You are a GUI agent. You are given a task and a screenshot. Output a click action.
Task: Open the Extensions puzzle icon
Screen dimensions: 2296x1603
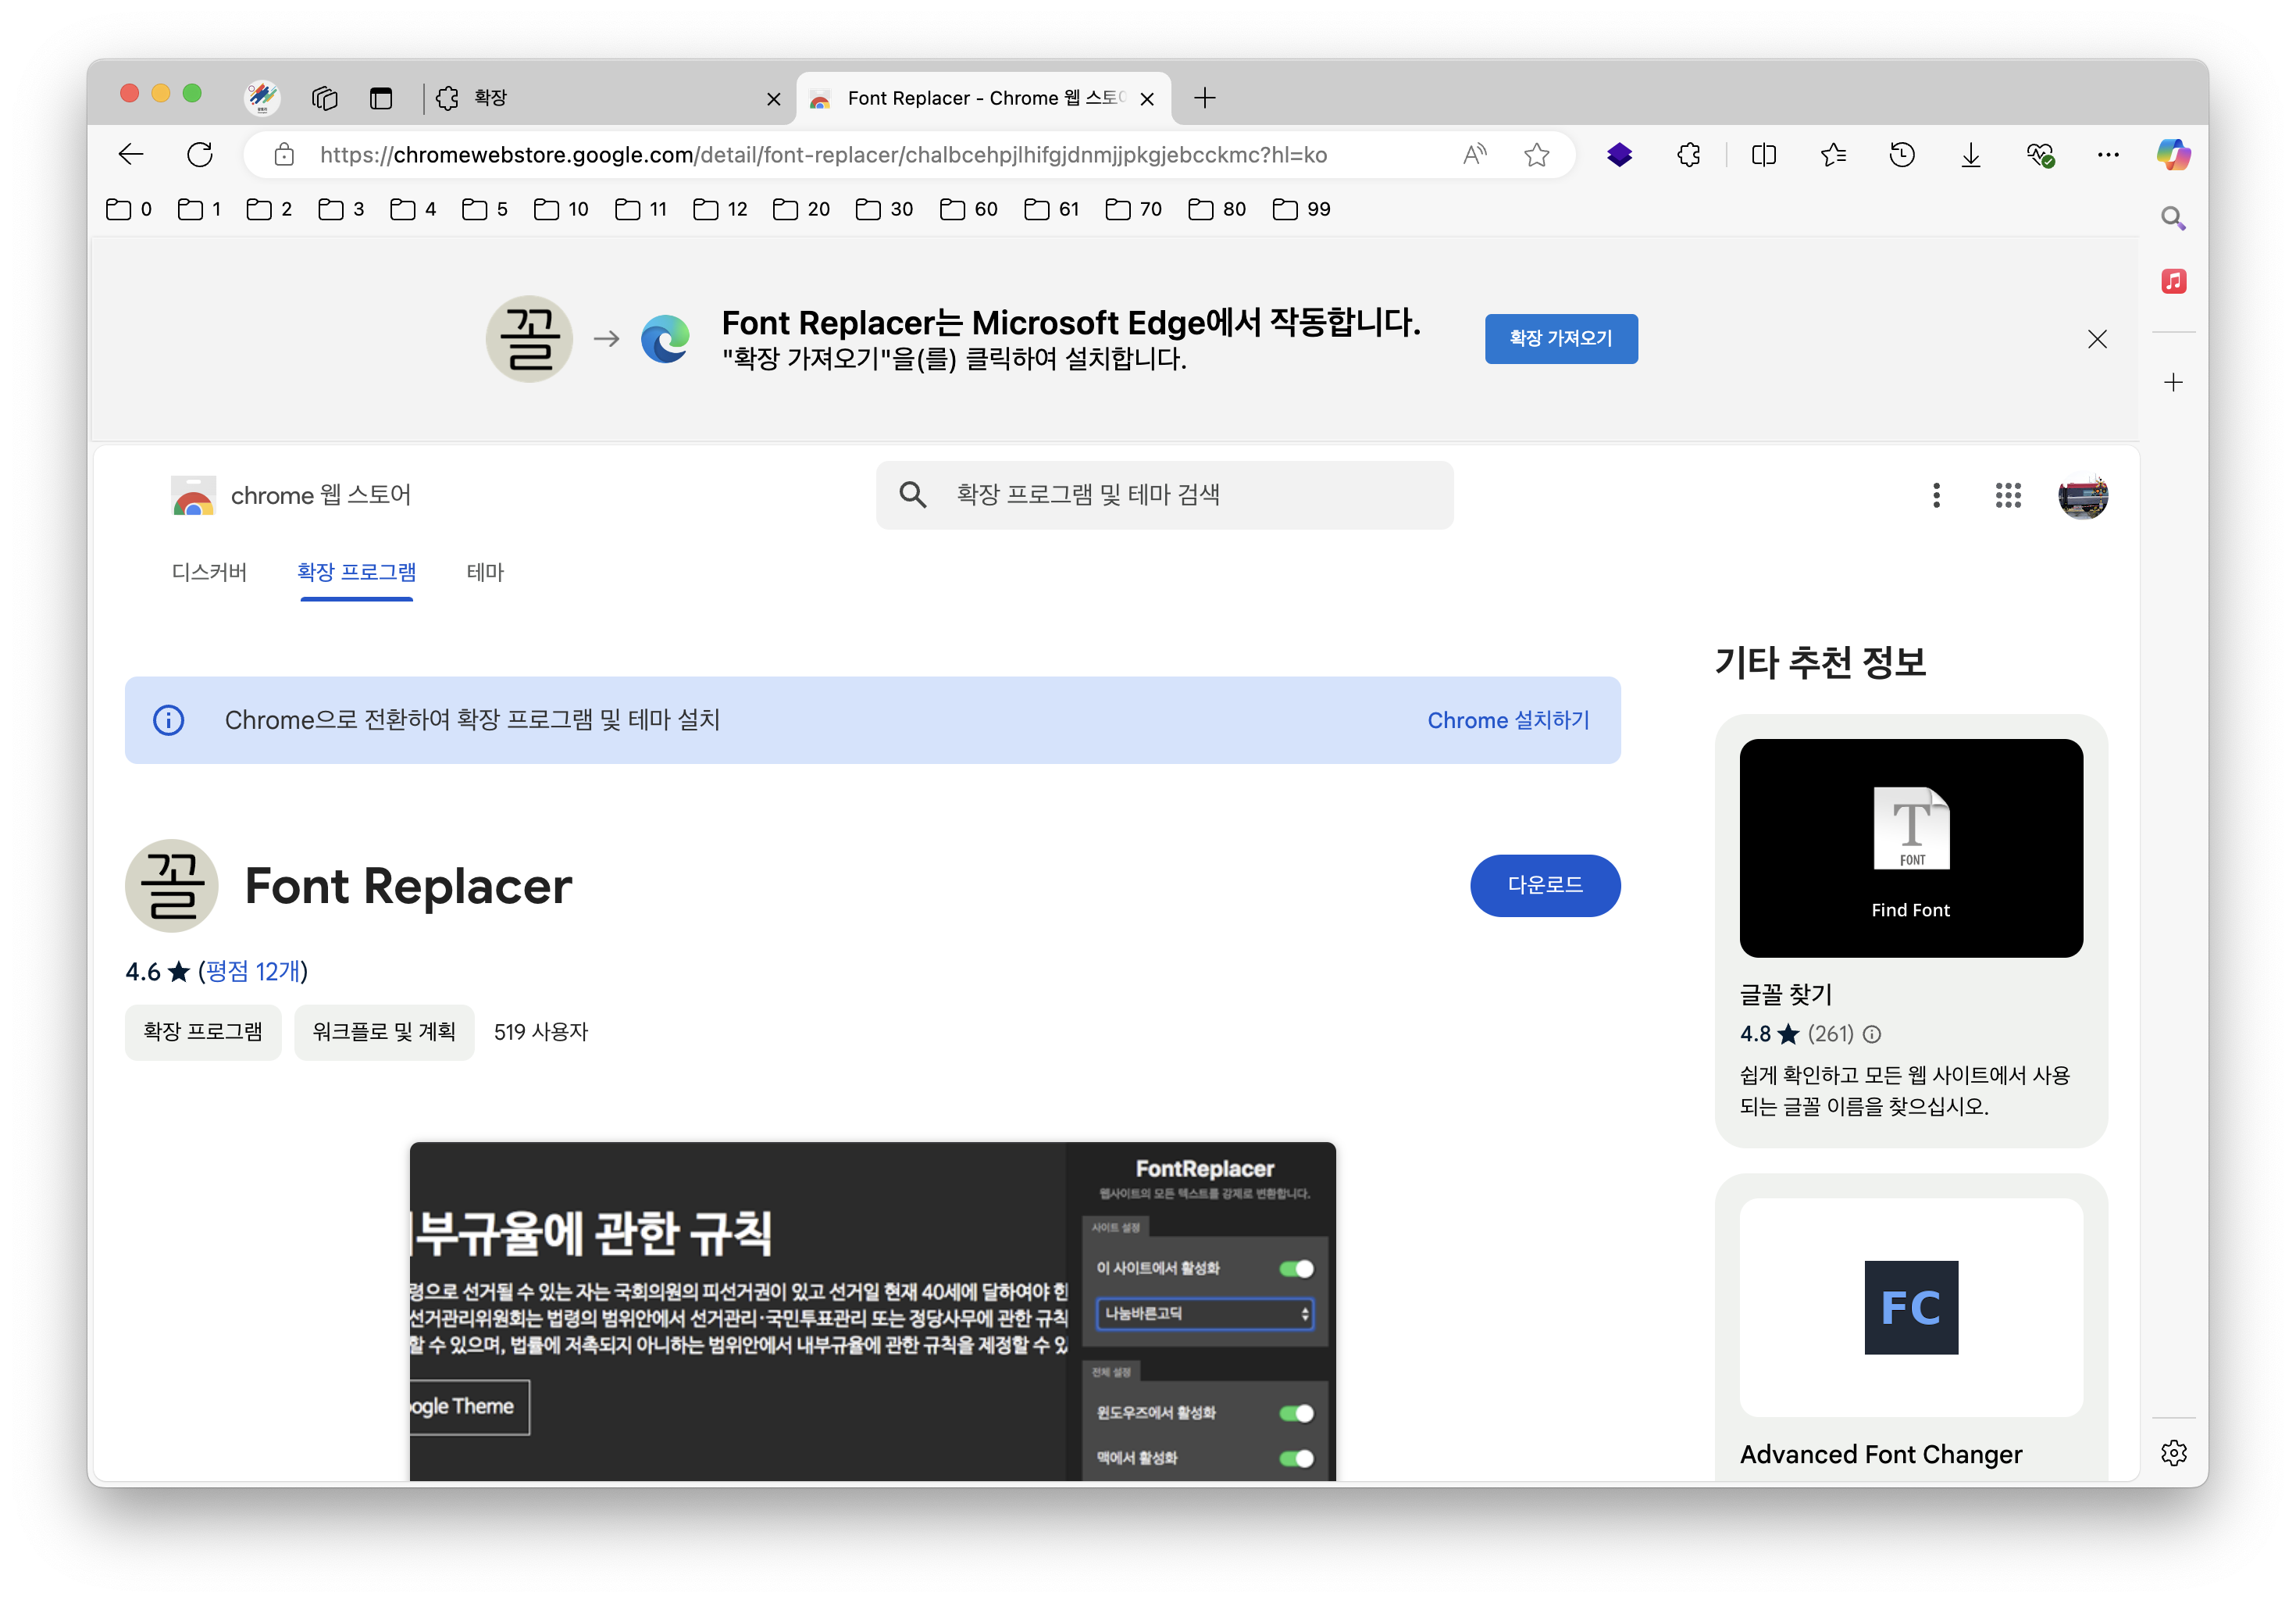(1689, 154)
